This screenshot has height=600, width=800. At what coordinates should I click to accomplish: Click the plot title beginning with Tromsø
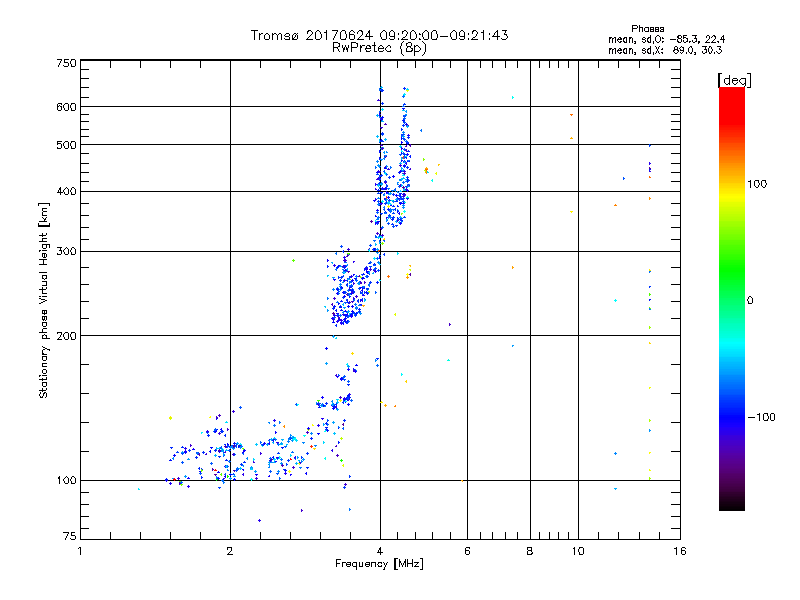(x=379, y=35)
